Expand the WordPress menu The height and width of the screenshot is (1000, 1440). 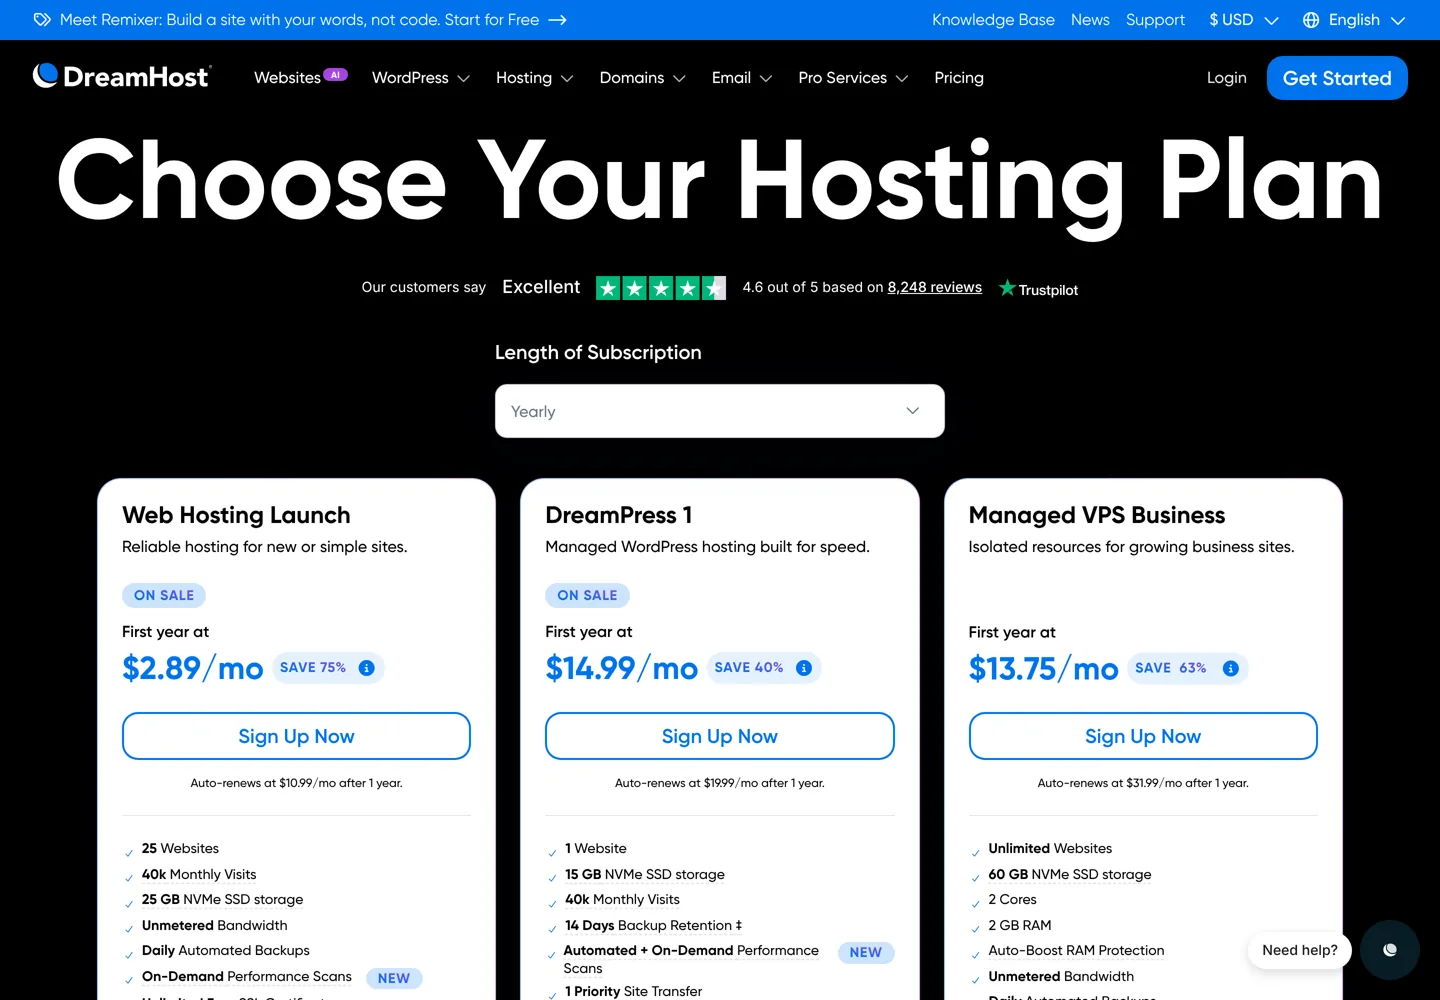[x=421, y=78]
